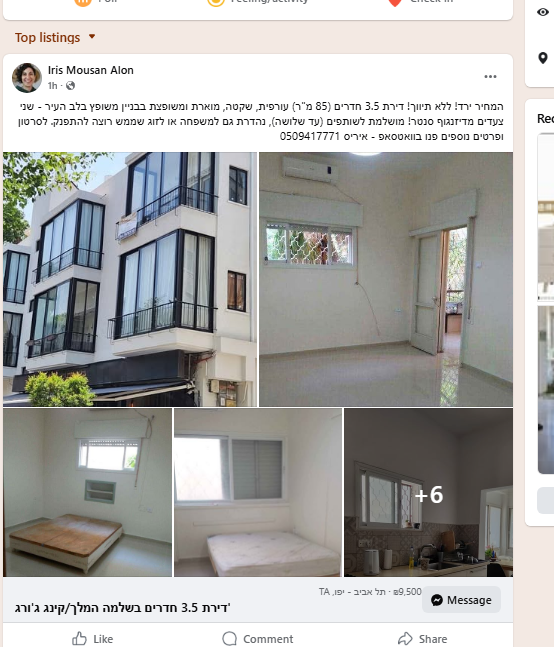This screenshot has height=647, width=554.
Task: Open the empty room with air conditioner photo
Action: pos(386,279)
